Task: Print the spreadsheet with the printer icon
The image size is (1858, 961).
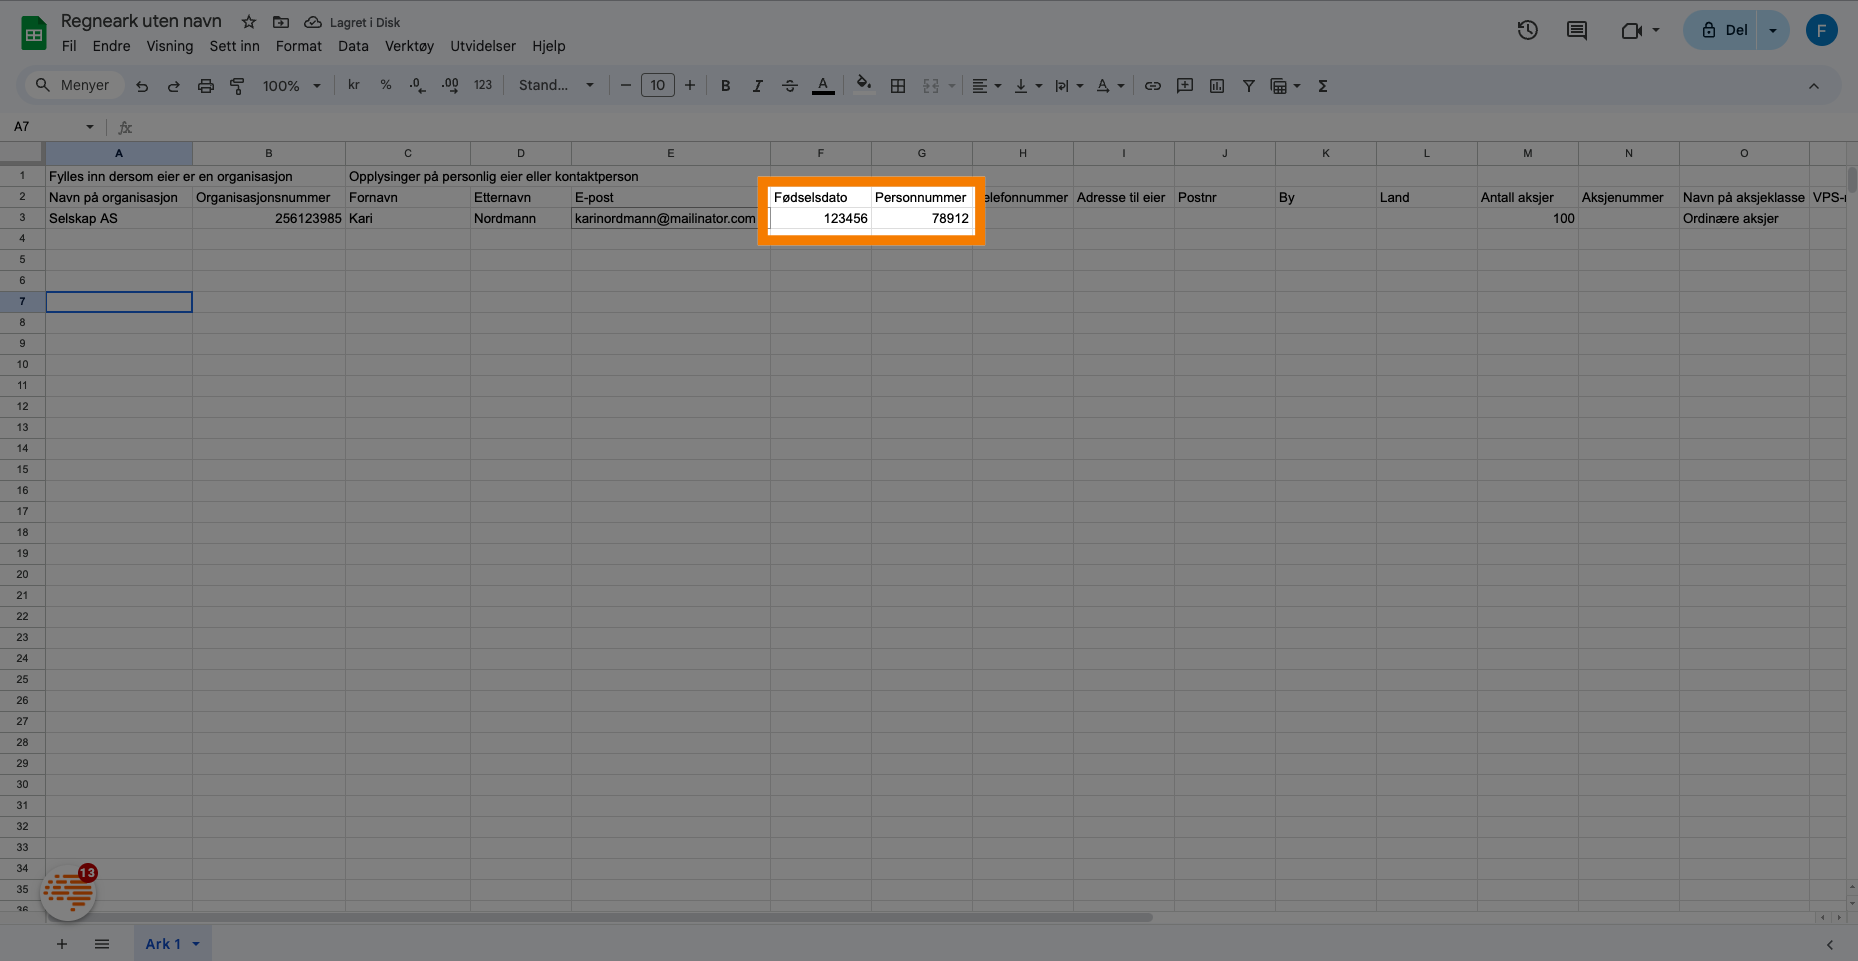Action: [x=206, y=86]
